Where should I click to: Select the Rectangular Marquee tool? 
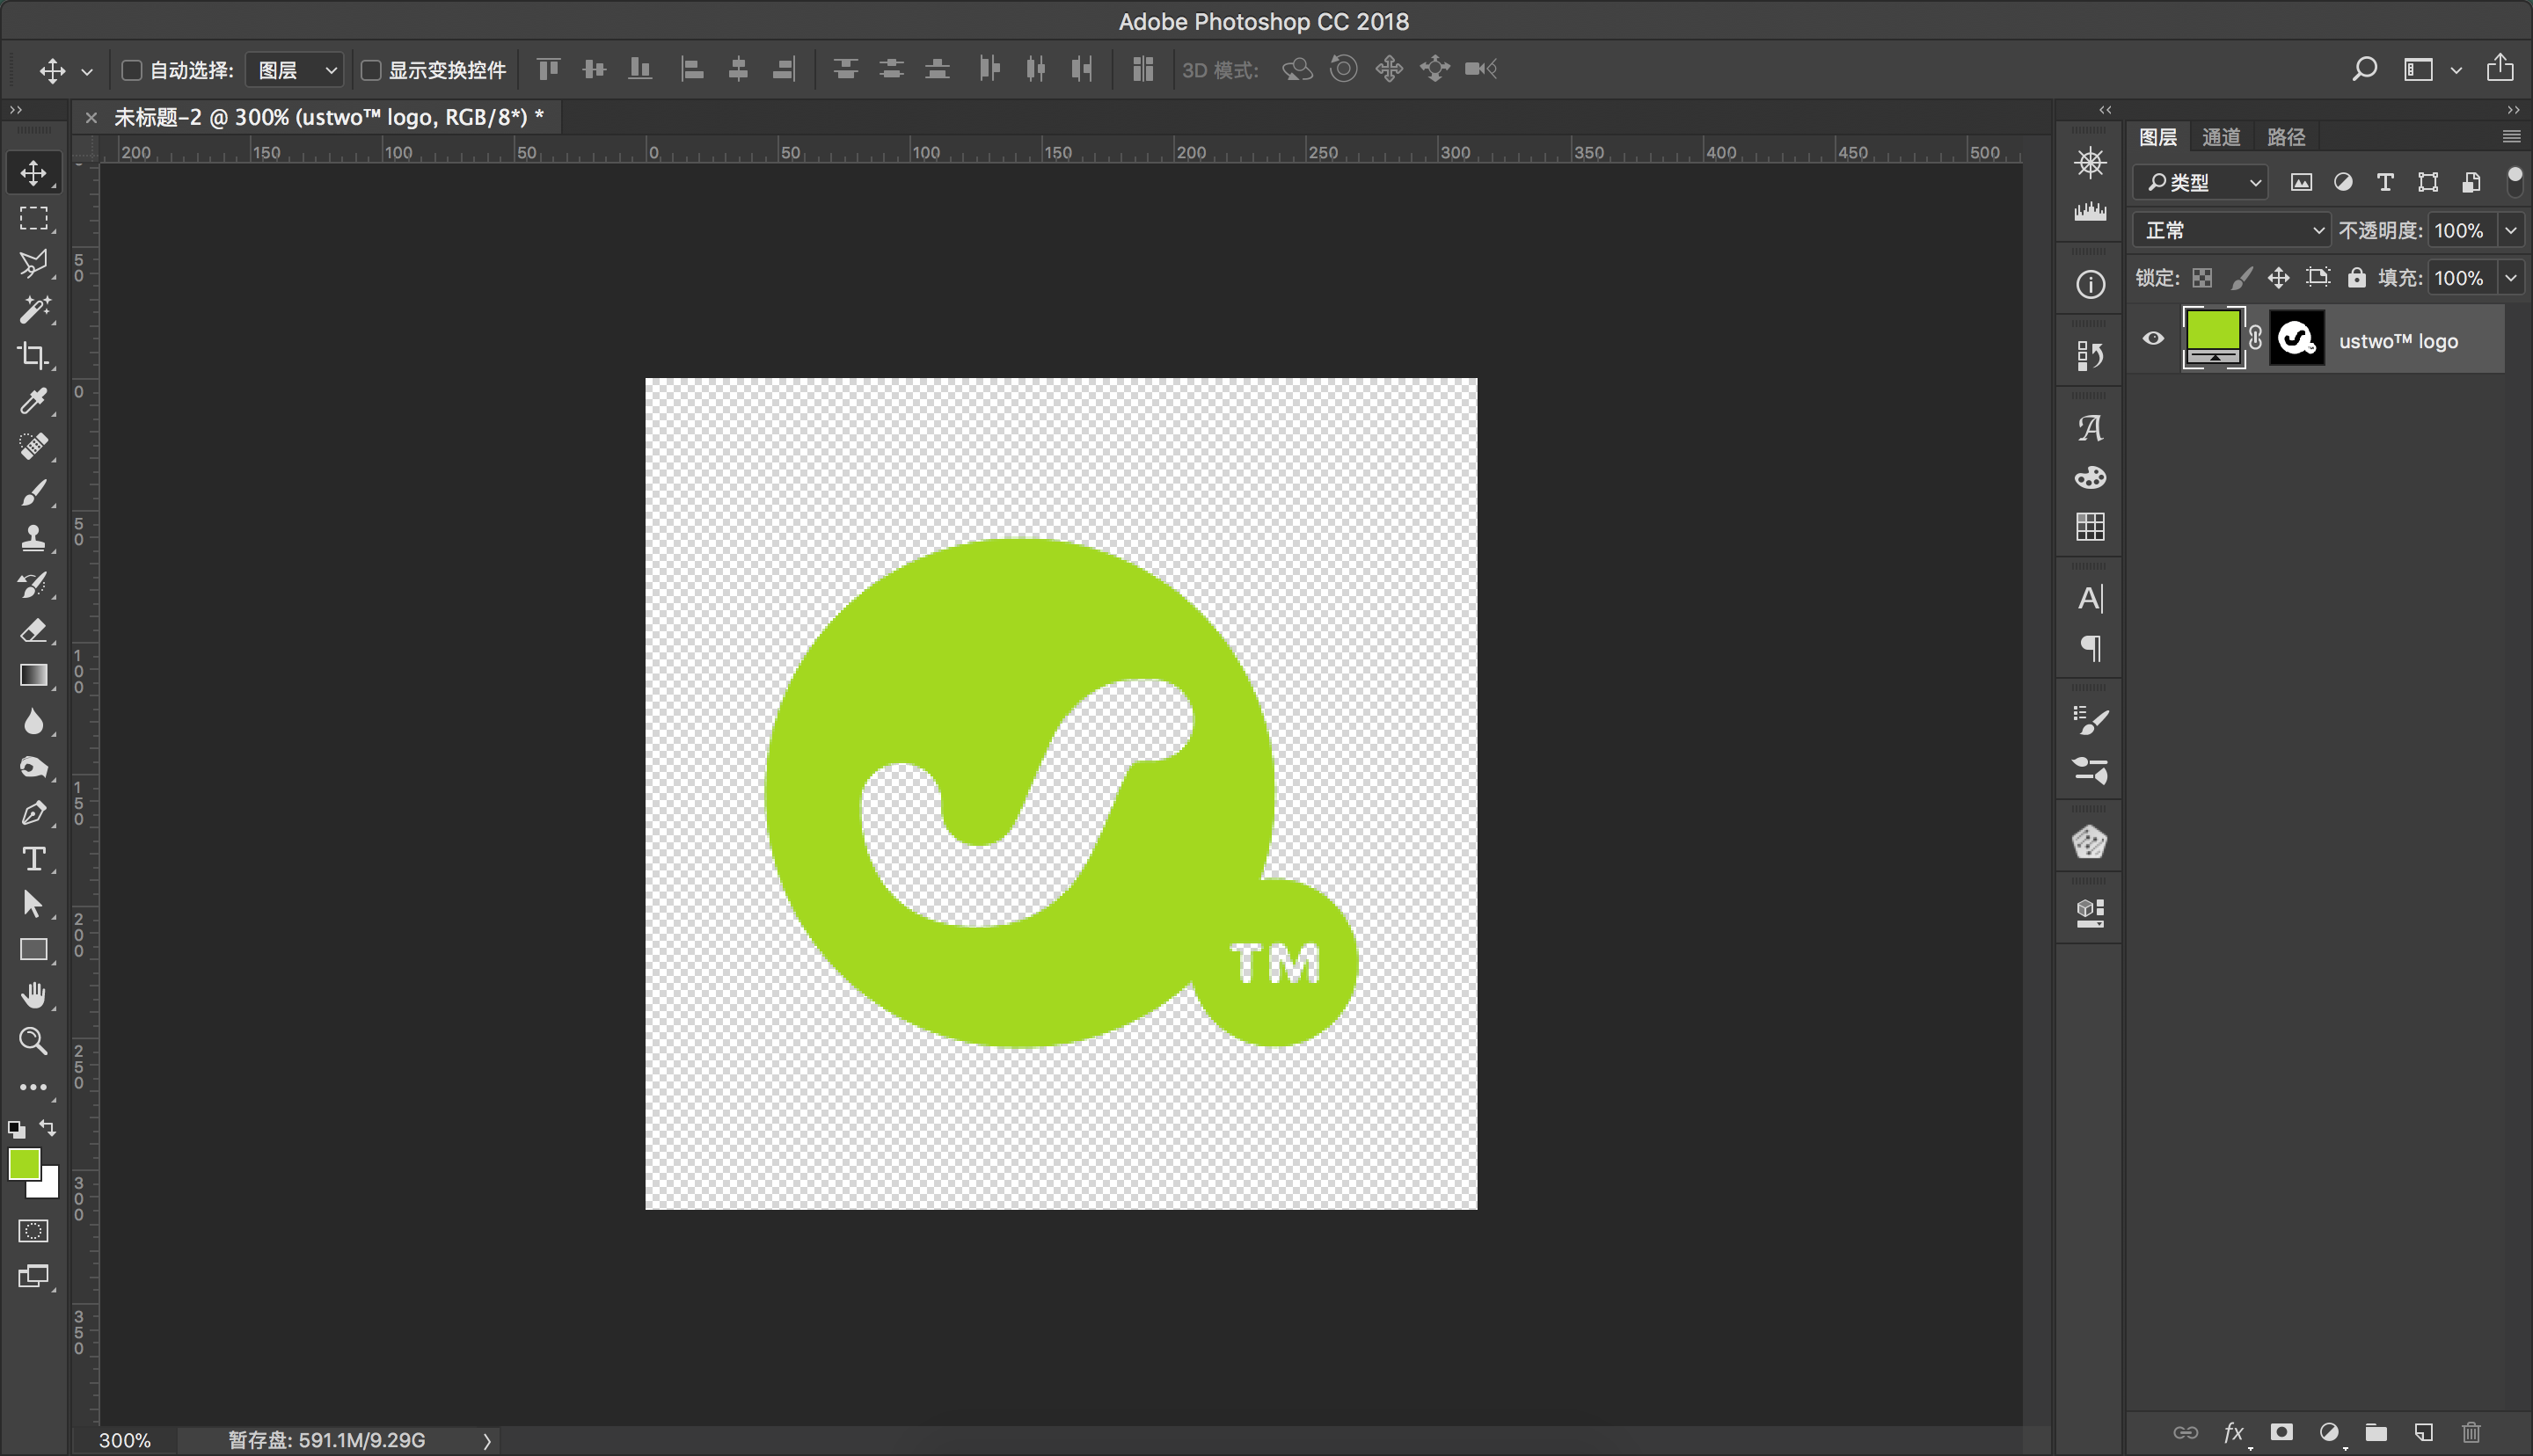point(33,218)
